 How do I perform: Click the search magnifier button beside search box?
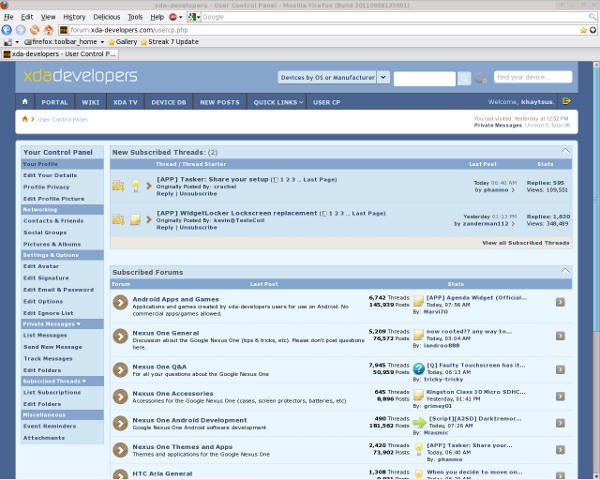[x=464, y=78]
